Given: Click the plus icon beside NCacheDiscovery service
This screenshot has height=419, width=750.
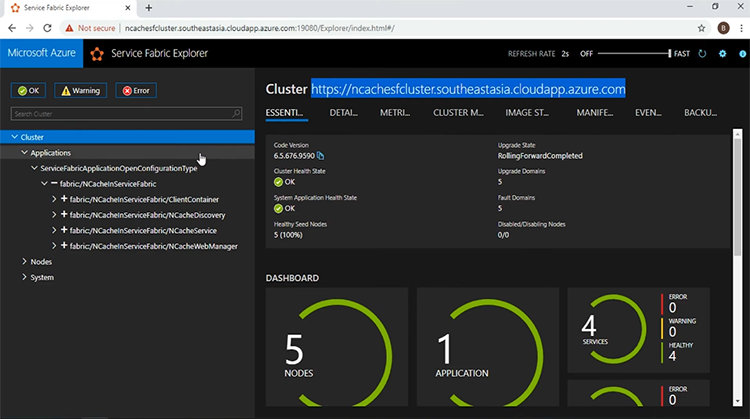Looking at the screenshot, I should coord(64,214).
